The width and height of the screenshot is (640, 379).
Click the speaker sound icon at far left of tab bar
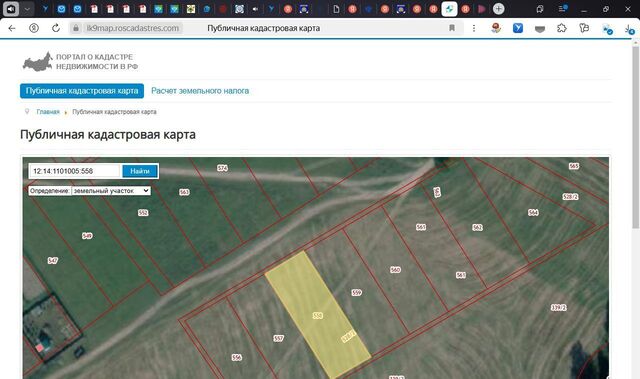click(x=11, y=9)
